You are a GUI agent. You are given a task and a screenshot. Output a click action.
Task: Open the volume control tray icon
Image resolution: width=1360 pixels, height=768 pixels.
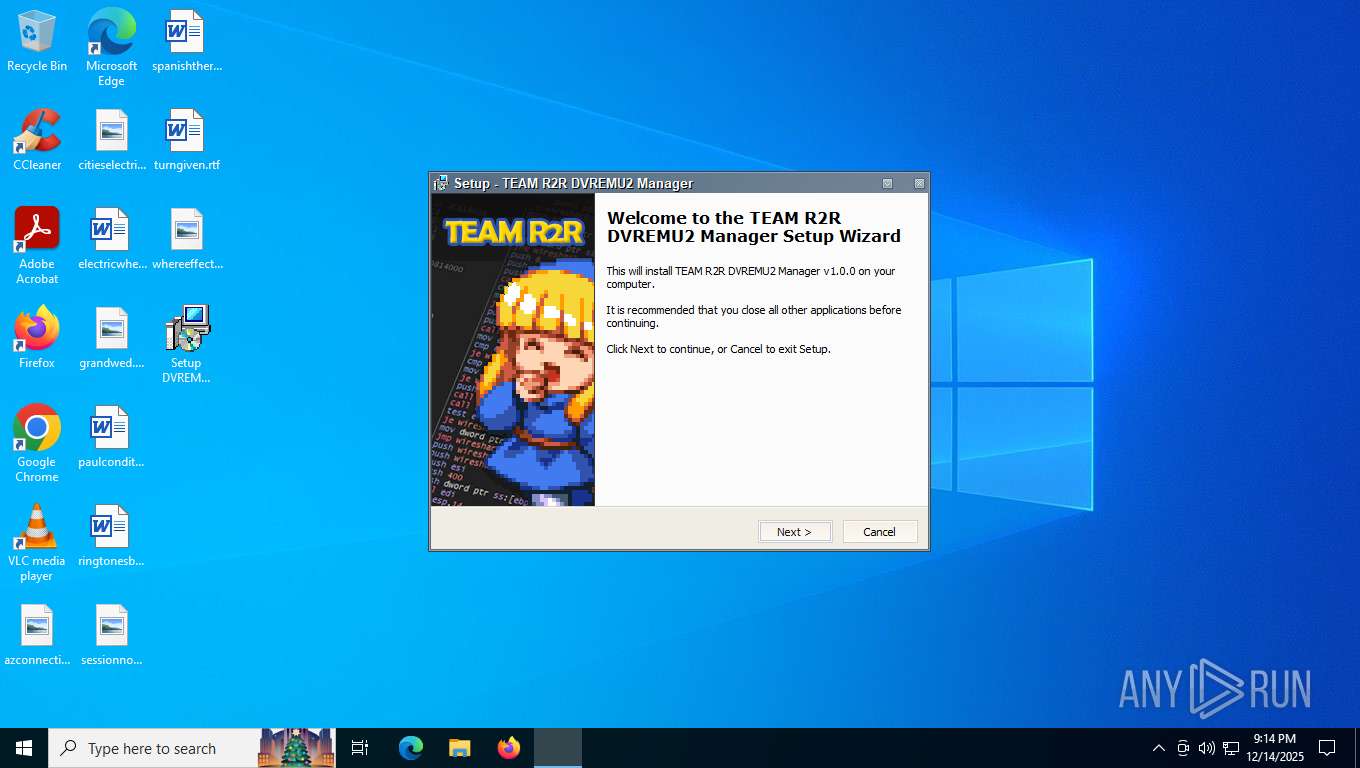click(x=1207, y=748)
